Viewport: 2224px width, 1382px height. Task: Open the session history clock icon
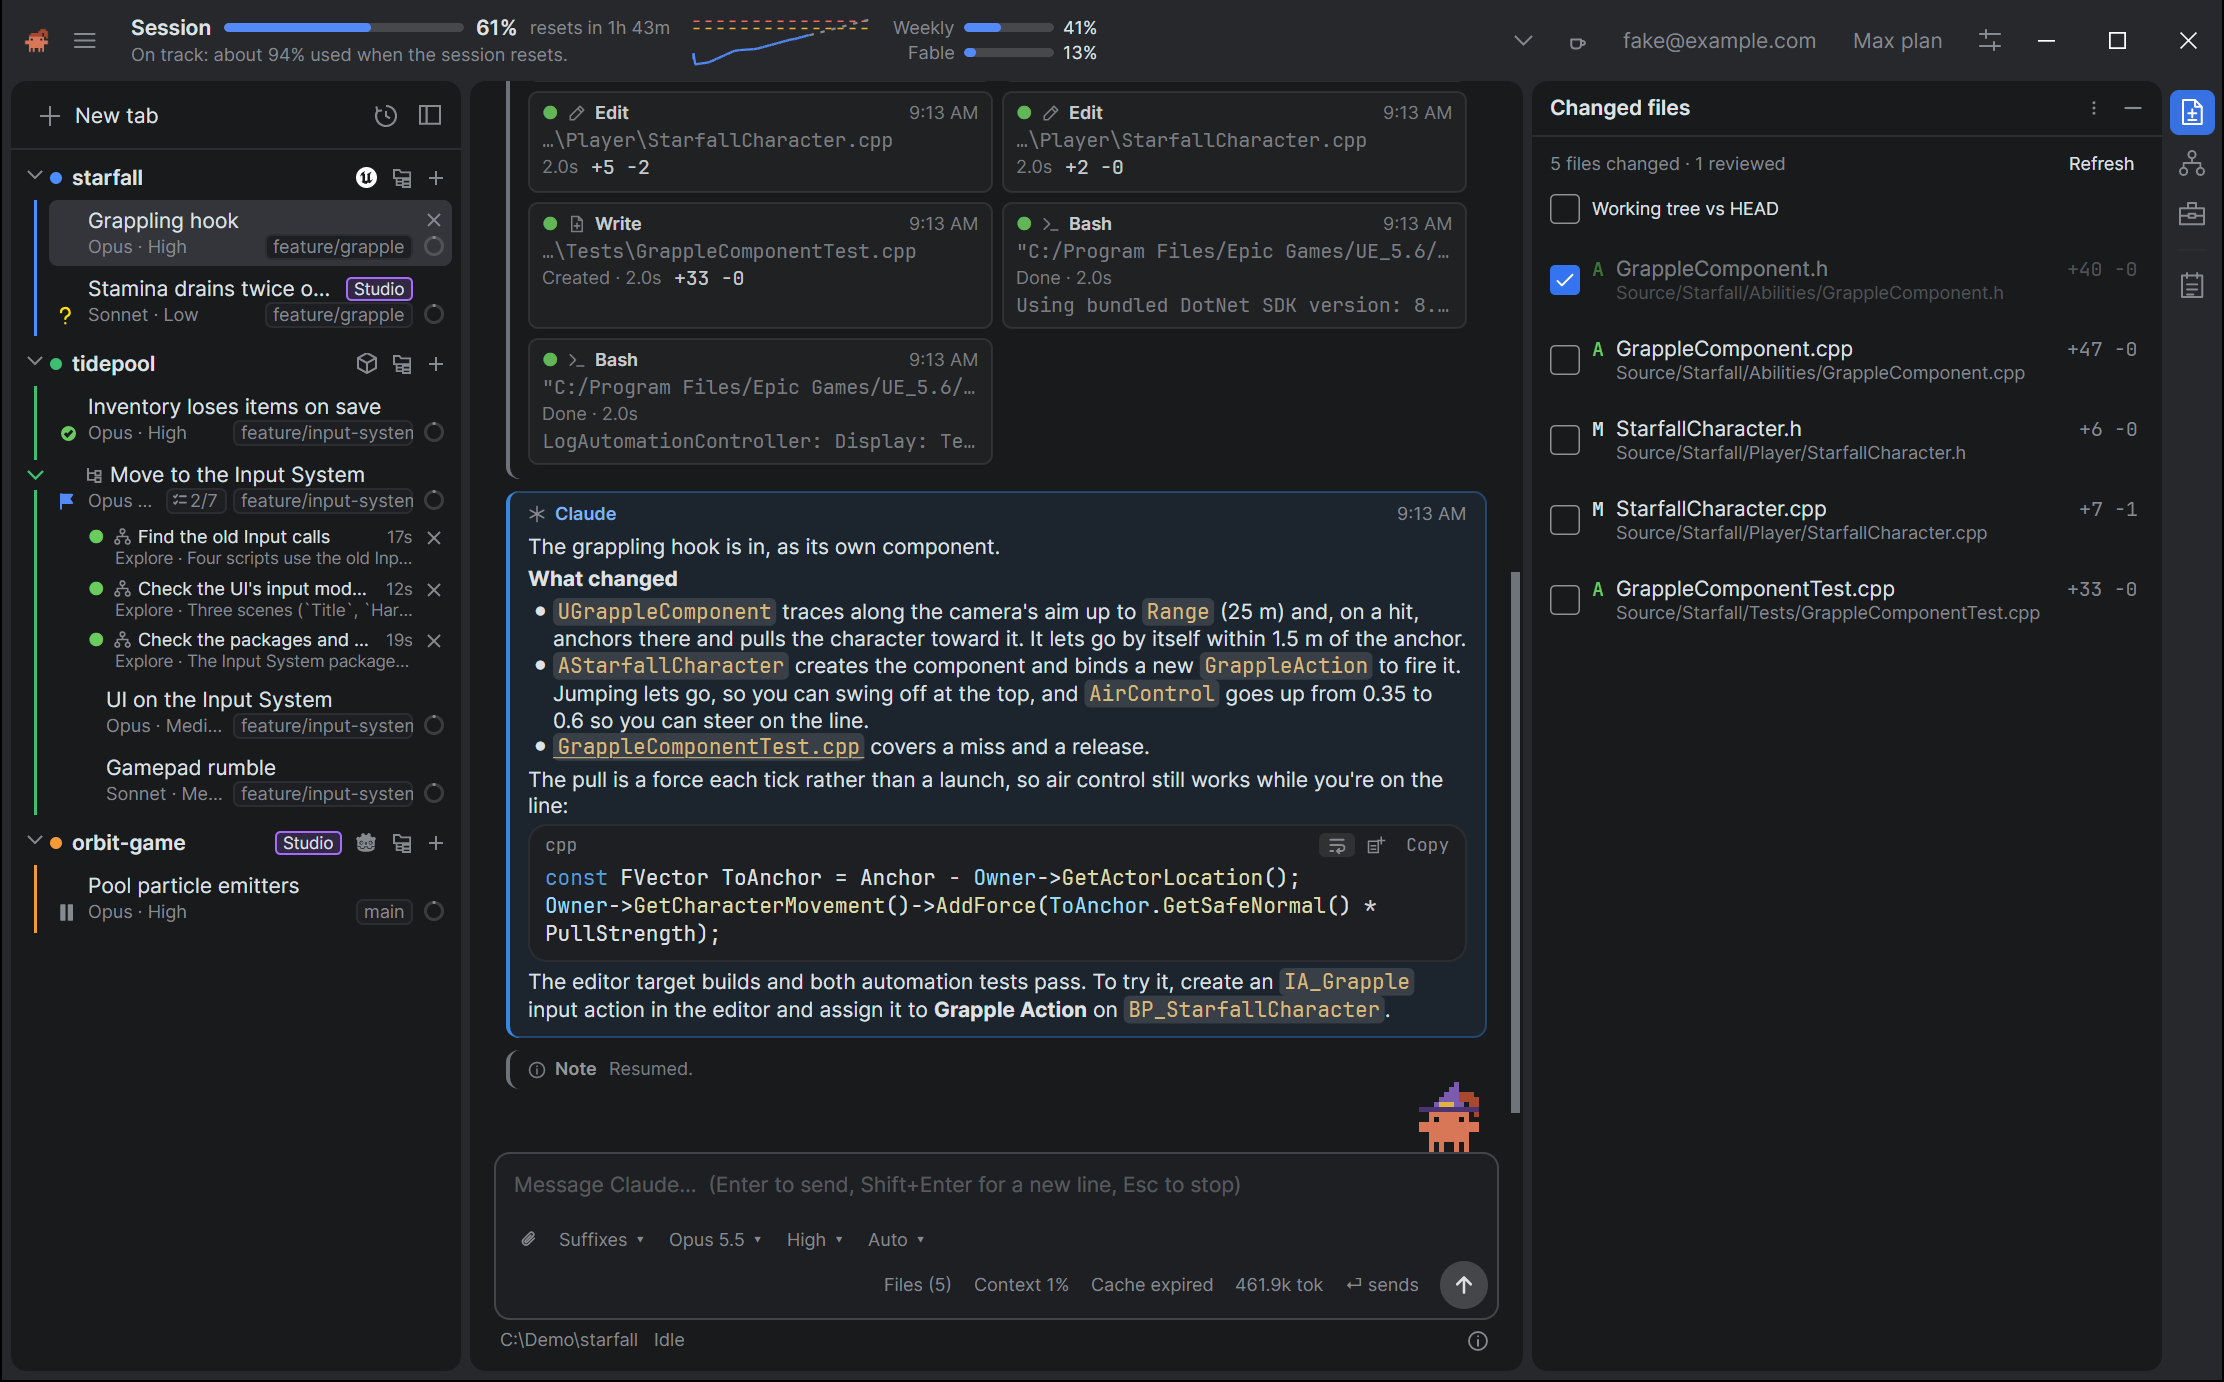point(385,116)
